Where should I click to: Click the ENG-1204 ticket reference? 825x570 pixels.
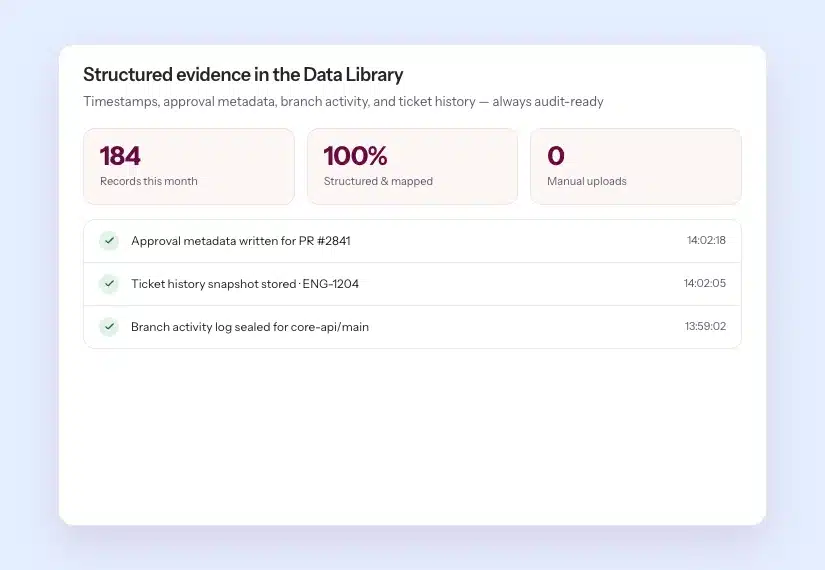coord(330,284)
